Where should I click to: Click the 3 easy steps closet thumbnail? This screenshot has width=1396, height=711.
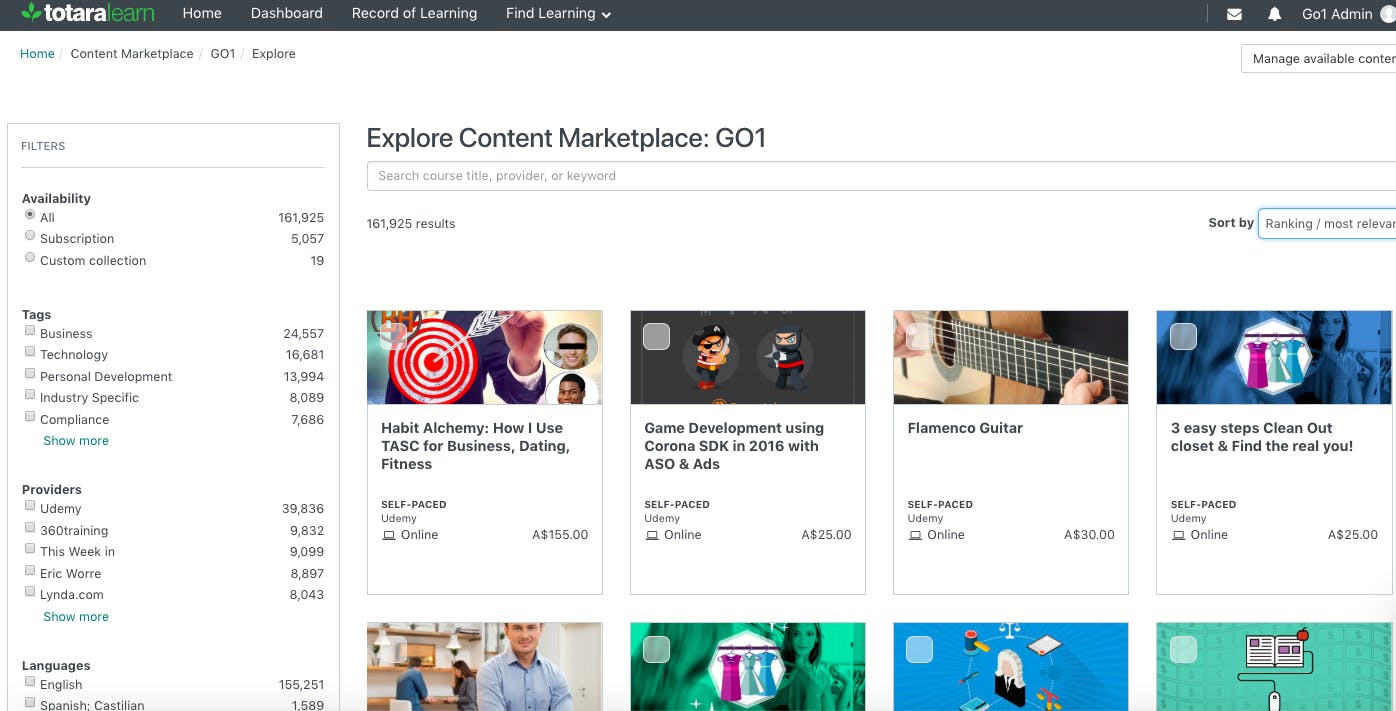[x=1274, y=357]
